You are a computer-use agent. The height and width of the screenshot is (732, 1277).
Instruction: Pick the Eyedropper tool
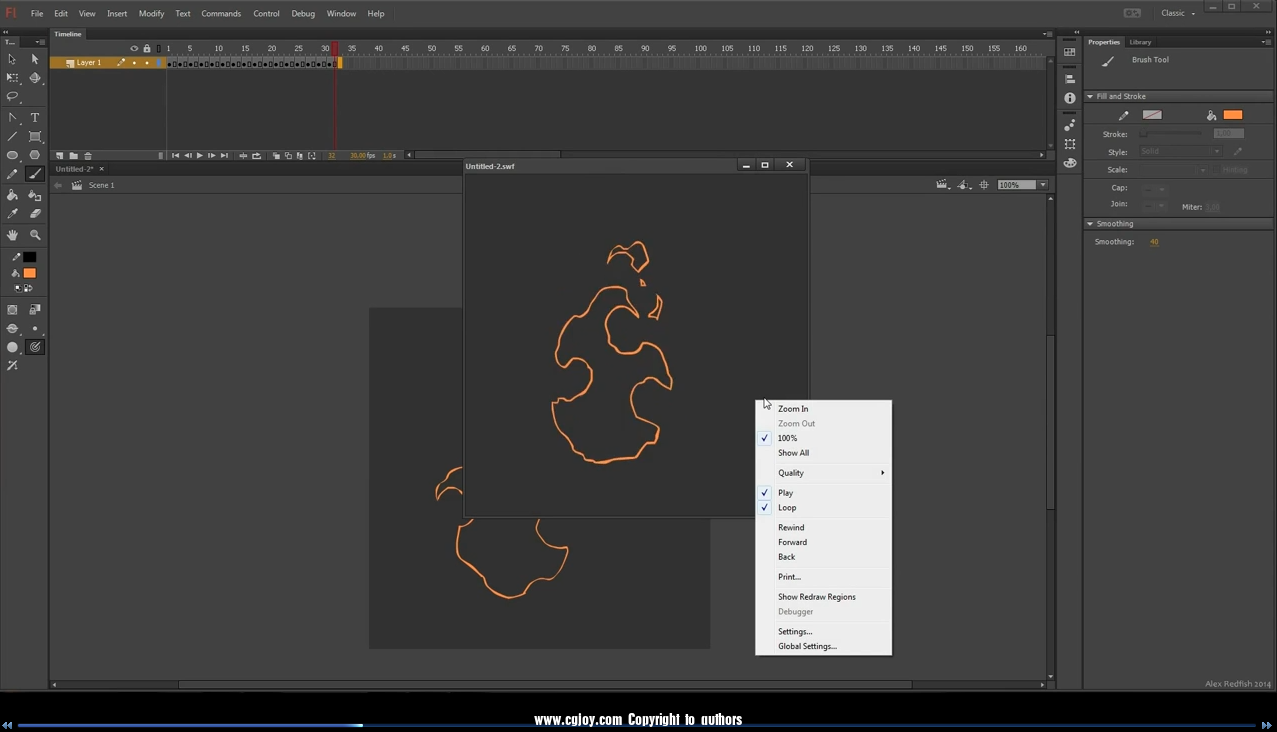coord(12,214)
